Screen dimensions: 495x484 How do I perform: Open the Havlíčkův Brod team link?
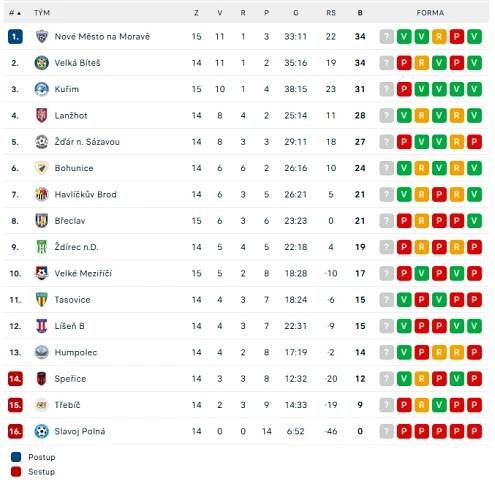[86, 195]
